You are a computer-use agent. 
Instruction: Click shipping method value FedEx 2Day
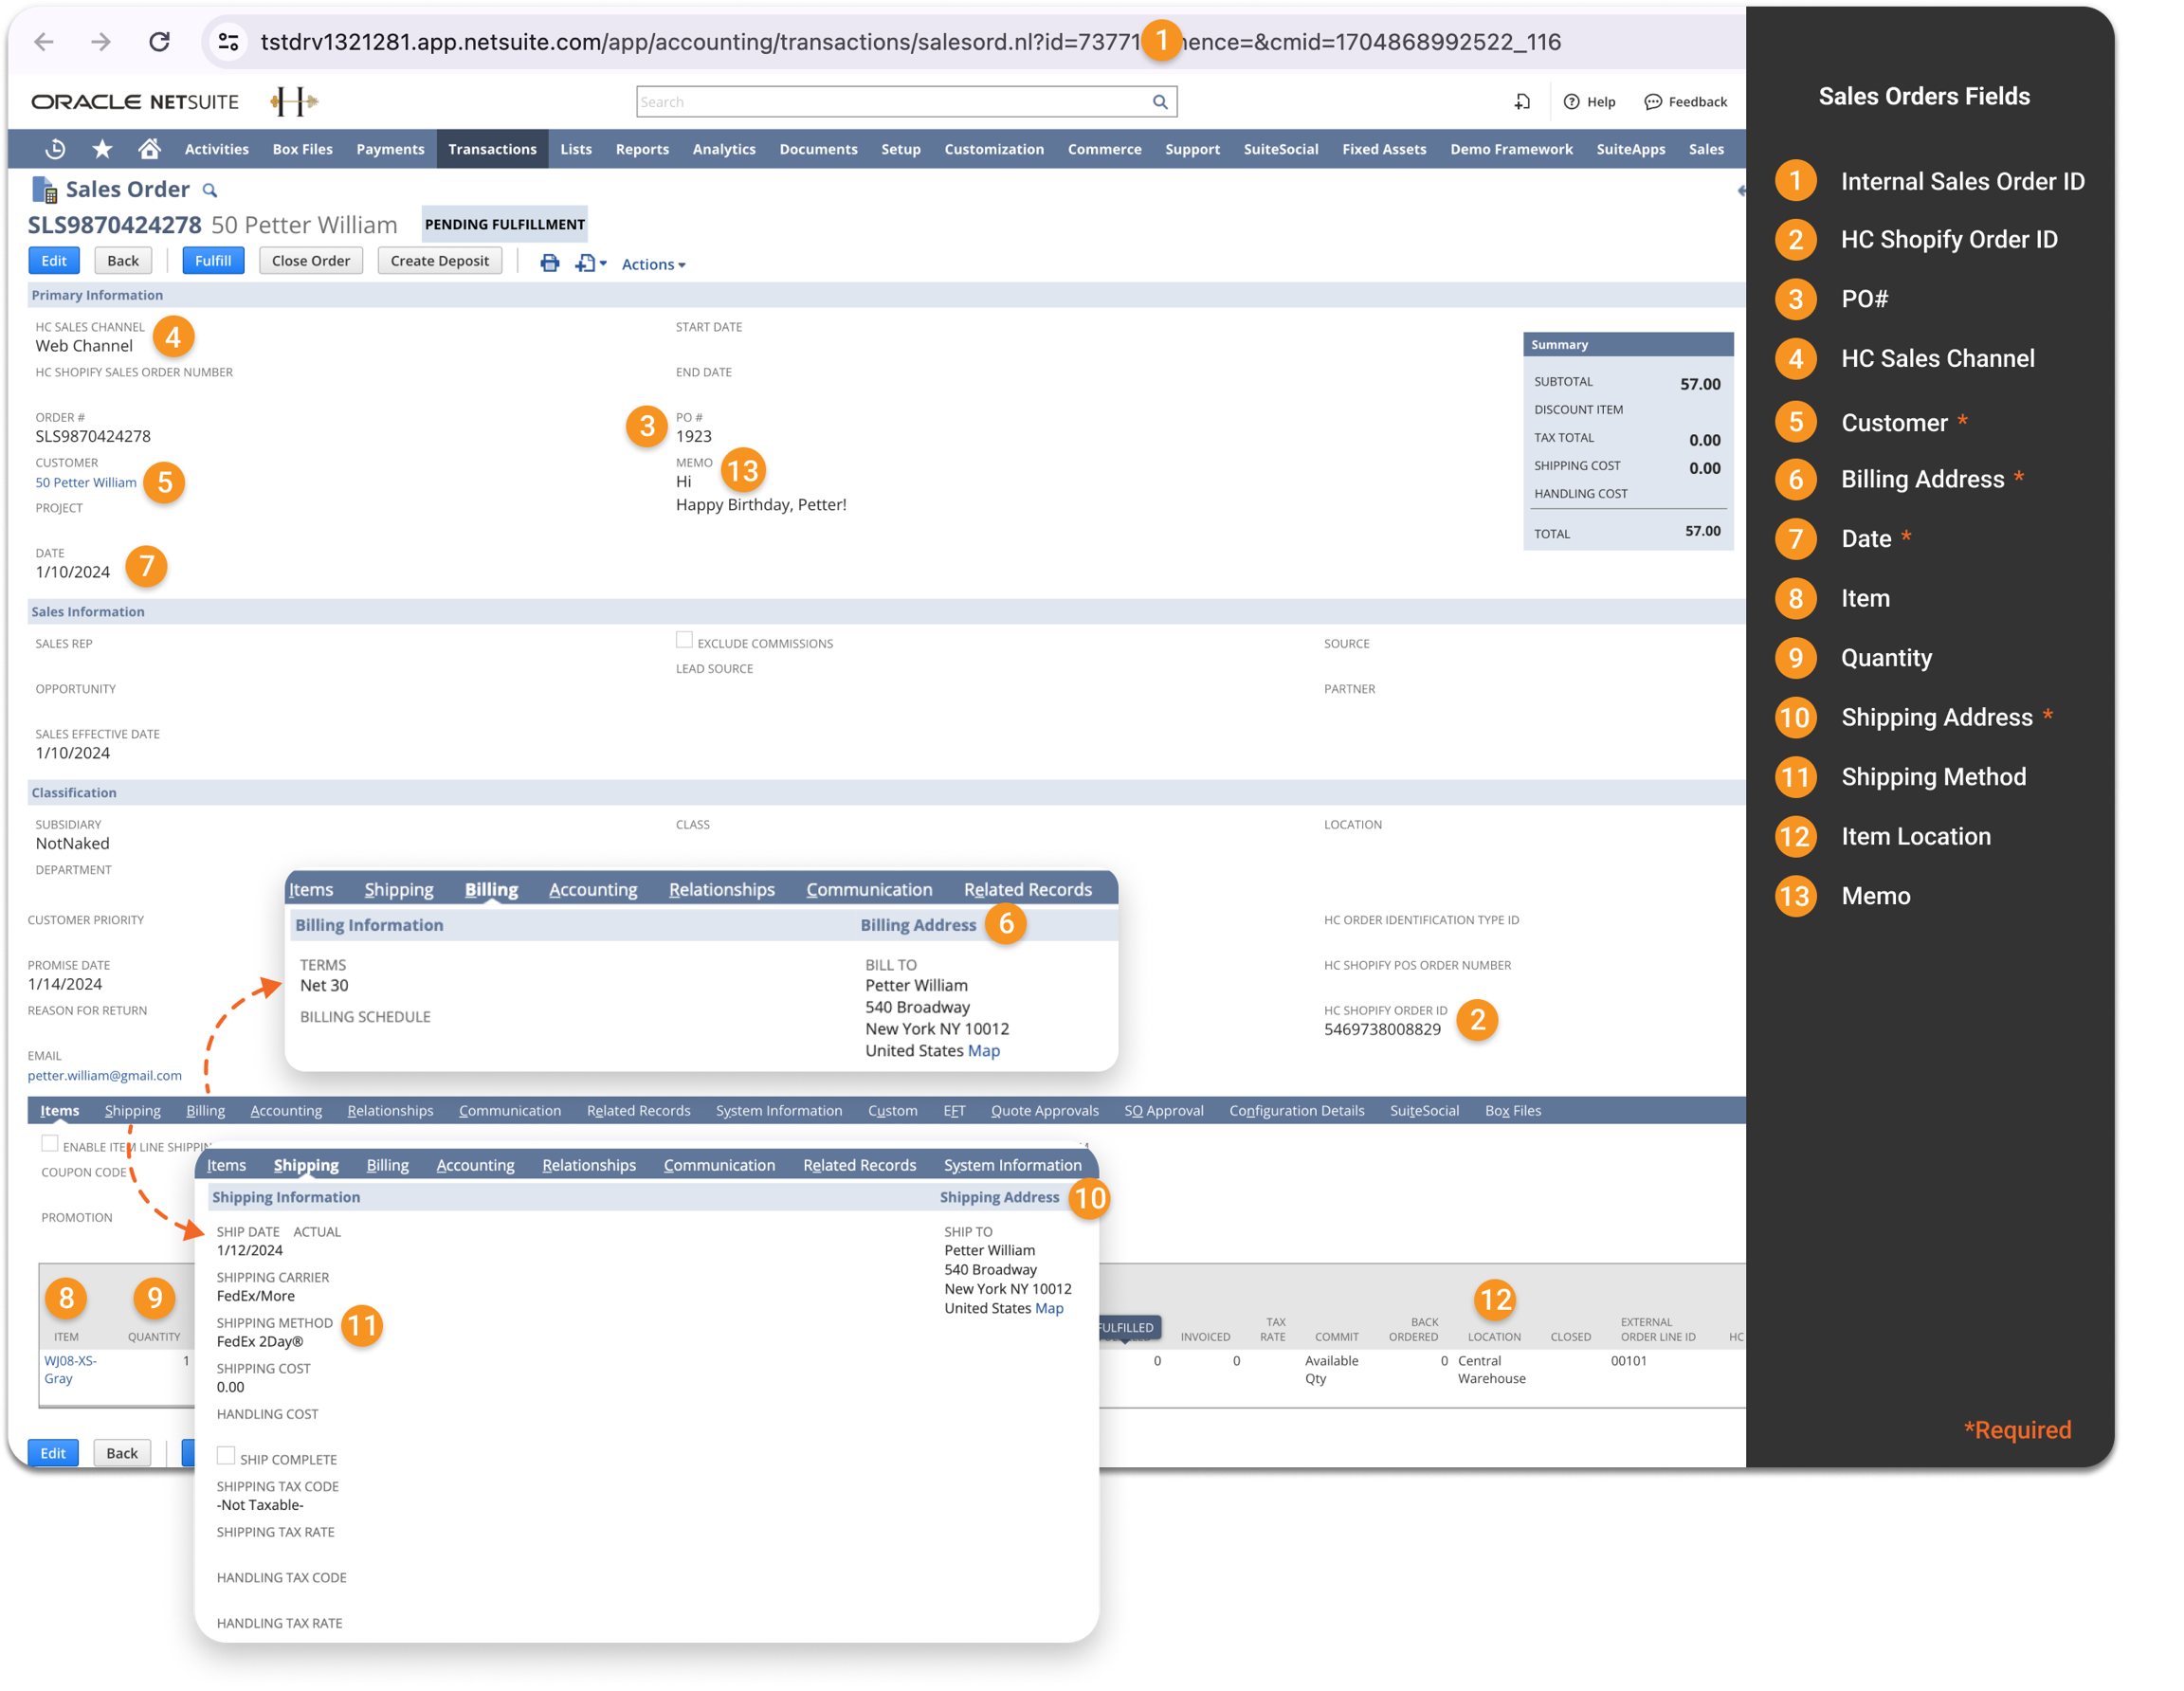tap(260, 1342)
